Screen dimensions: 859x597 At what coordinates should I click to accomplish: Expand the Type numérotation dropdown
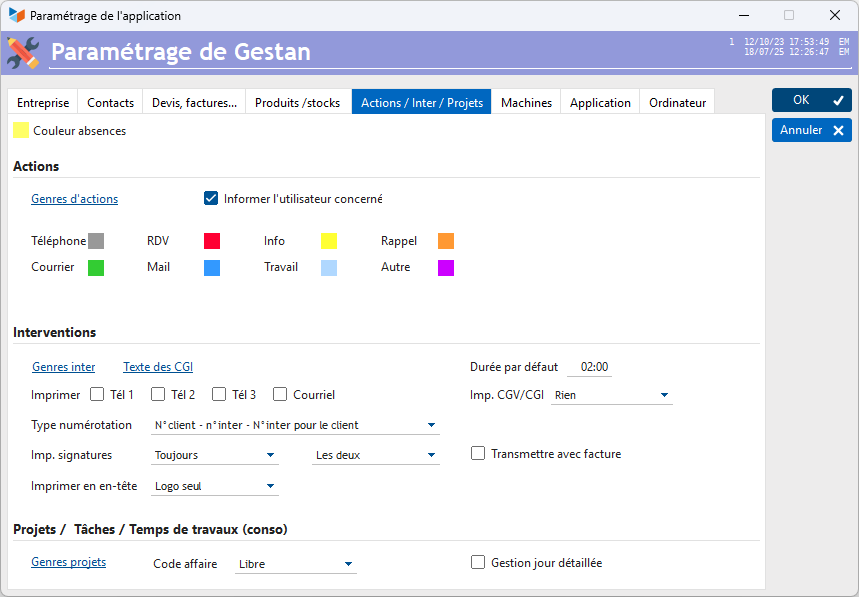[x=431, y=425]
